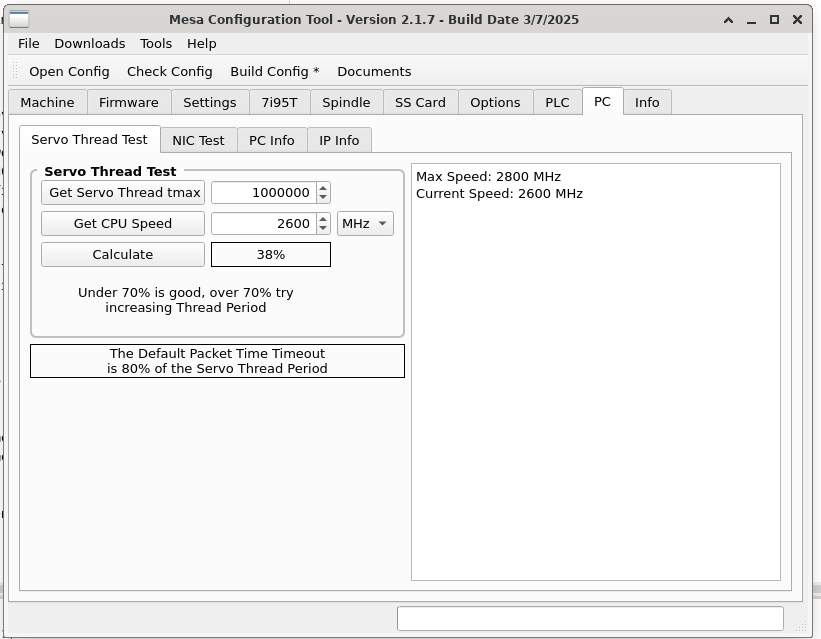Switch to the Options tab

pos(495,102)
